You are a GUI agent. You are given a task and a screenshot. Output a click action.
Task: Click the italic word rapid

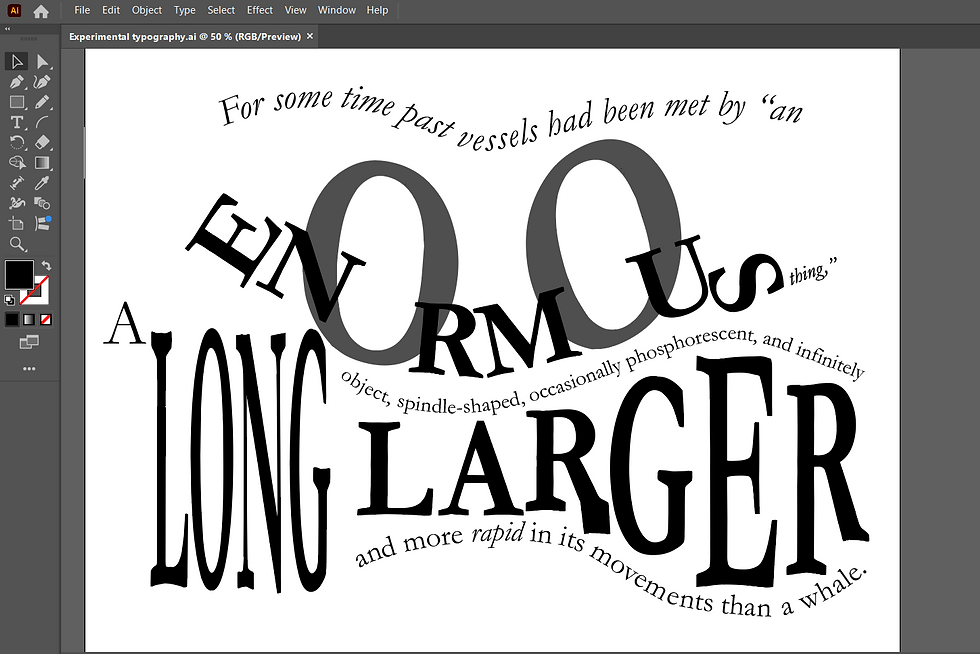click(x=498, y=535)
